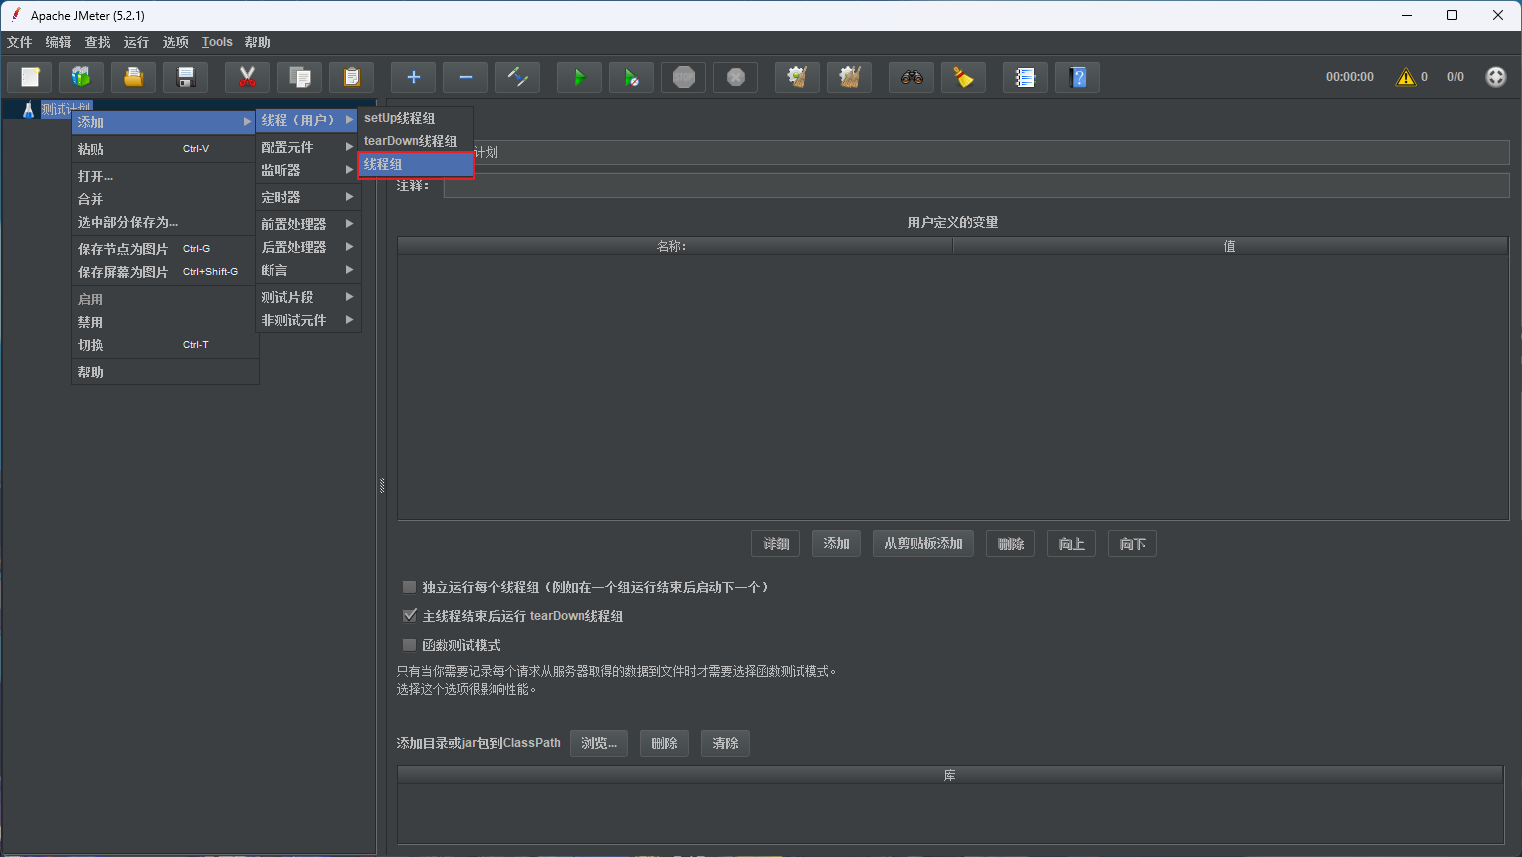Expand 添加 submenu in context menu
1522x857 pixels.
[x=165, y=122]
